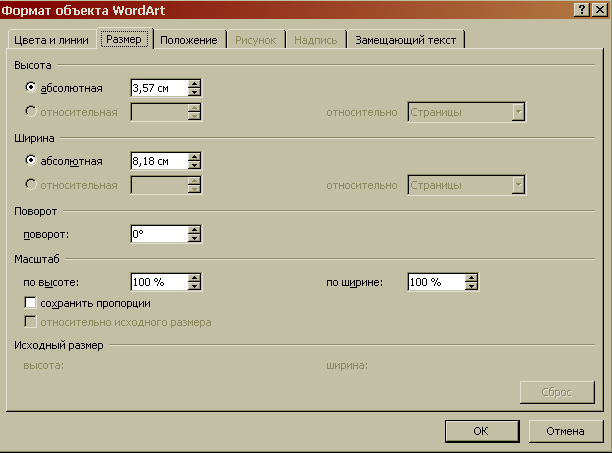The height and width of the screenshot is (453, 612).
Task: Open the dialog help question mark button
Action: coord(582,9)
